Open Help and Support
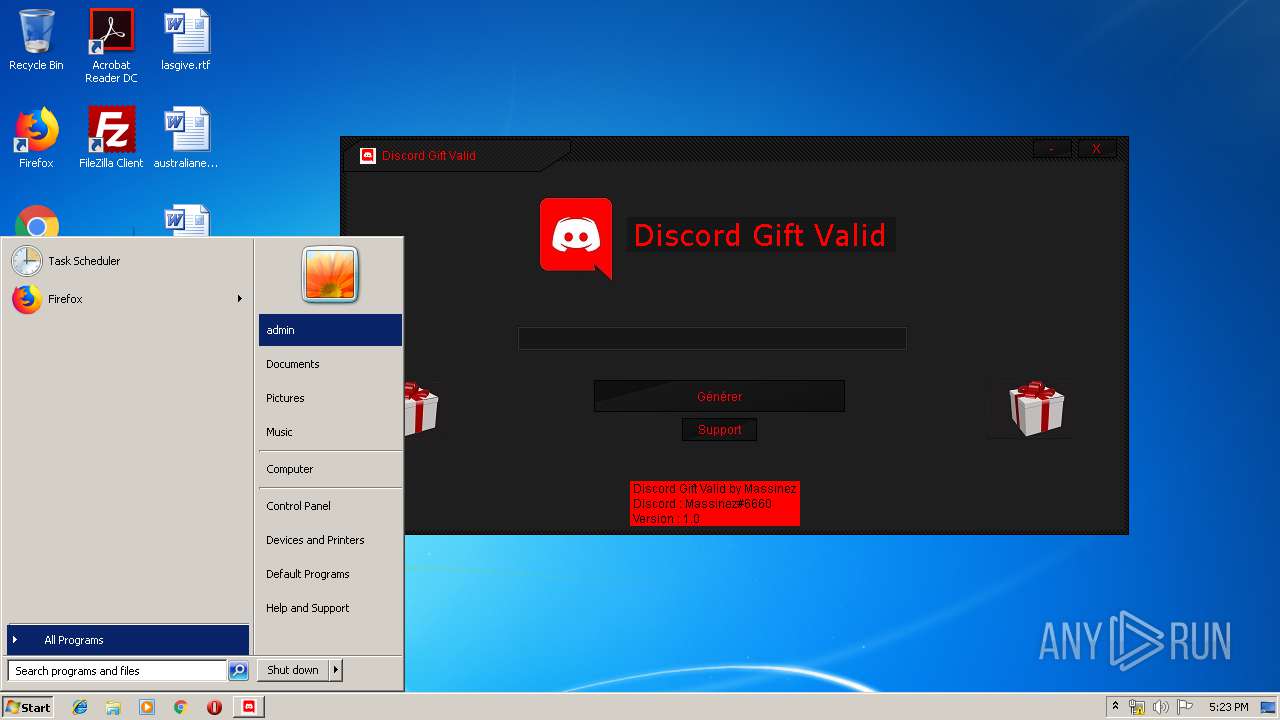The image size is (1280, 720). pyautogui.click(x=330, y=608)
